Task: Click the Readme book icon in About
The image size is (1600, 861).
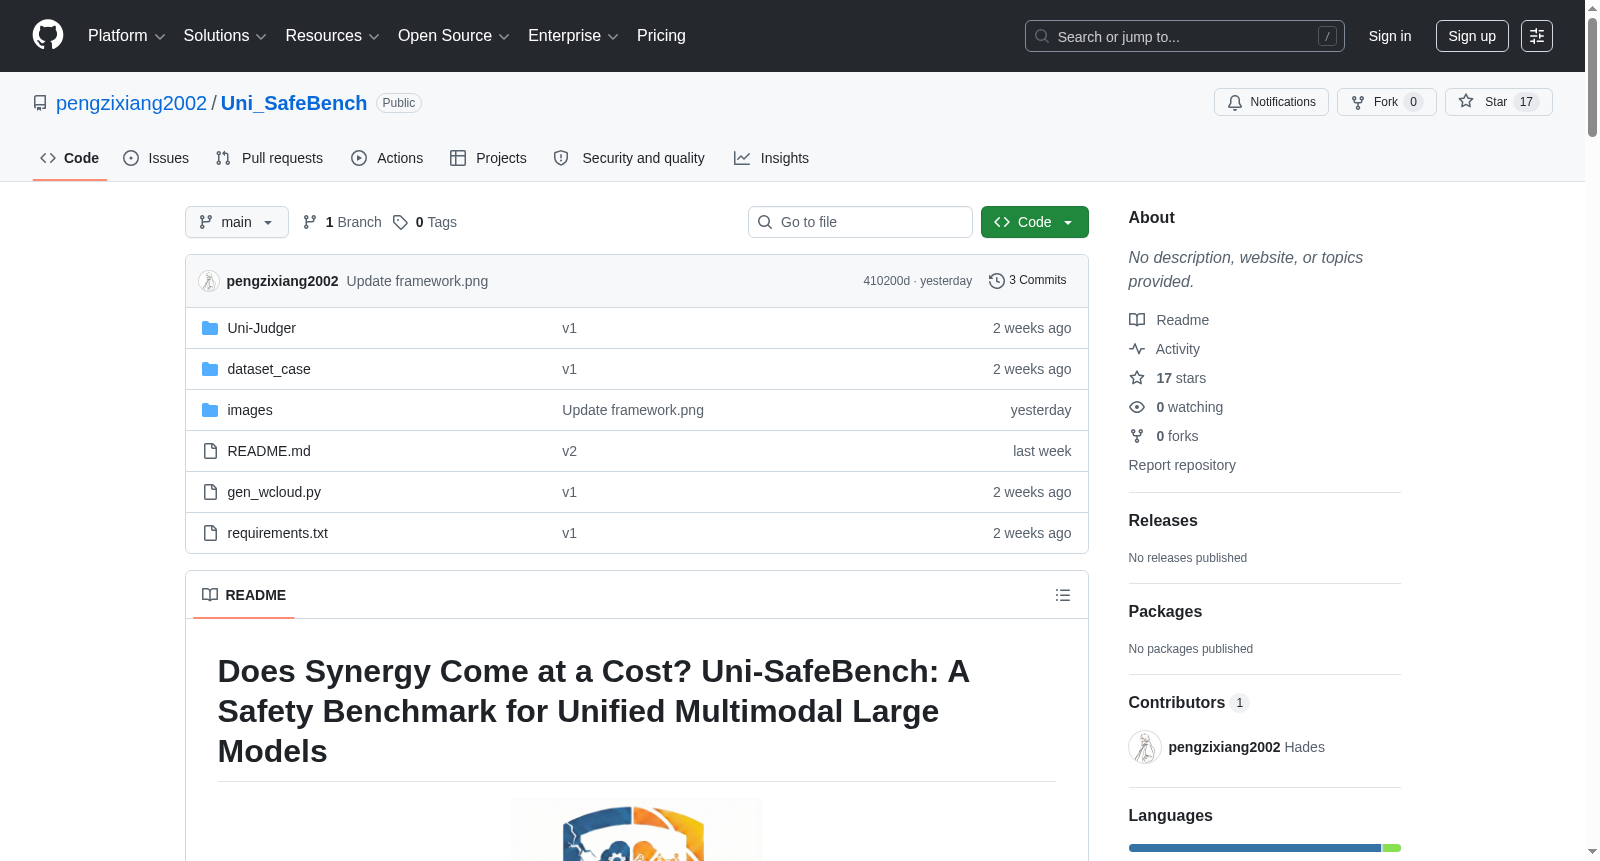Action: coord(1137,320)
